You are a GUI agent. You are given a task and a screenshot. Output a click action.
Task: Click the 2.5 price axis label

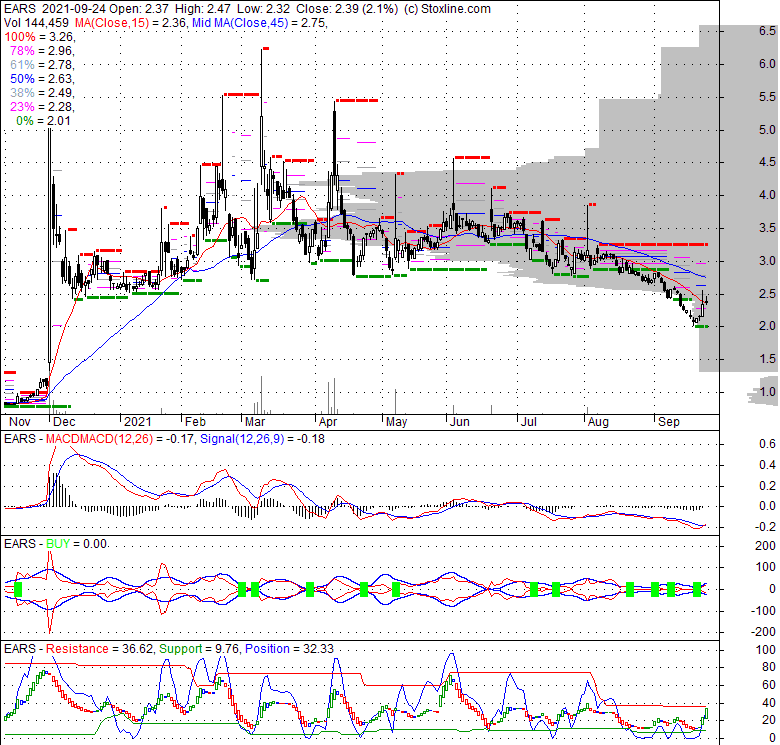tap(767, 293)
